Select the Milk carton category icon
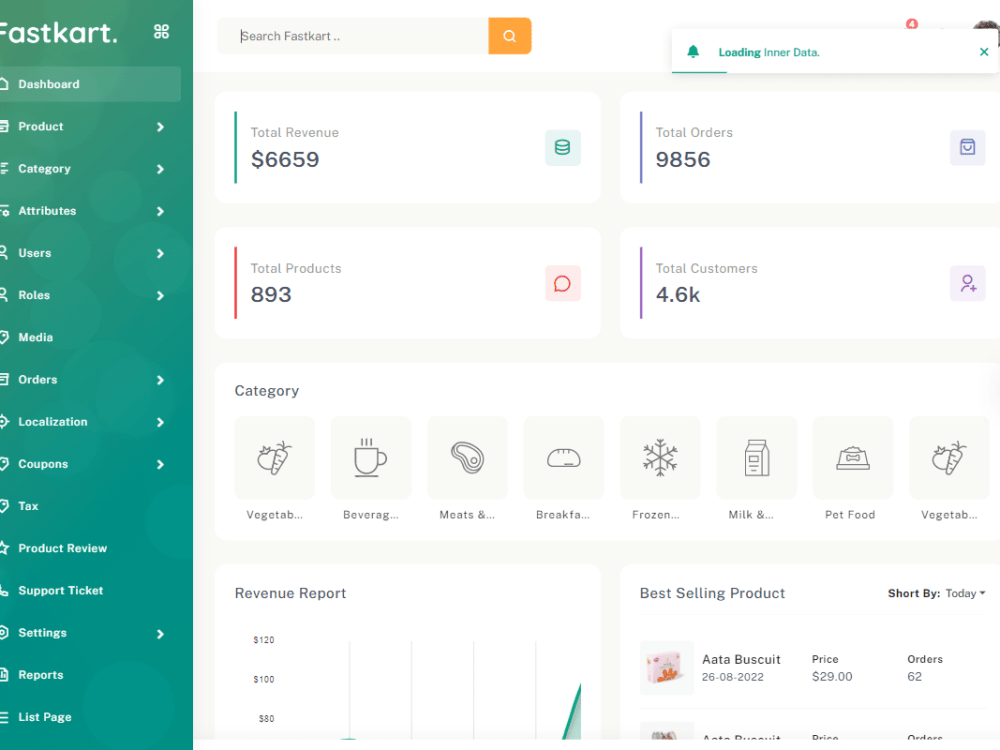The height and width of the screenshot is (750, 1000). click(x=756, y=457)
